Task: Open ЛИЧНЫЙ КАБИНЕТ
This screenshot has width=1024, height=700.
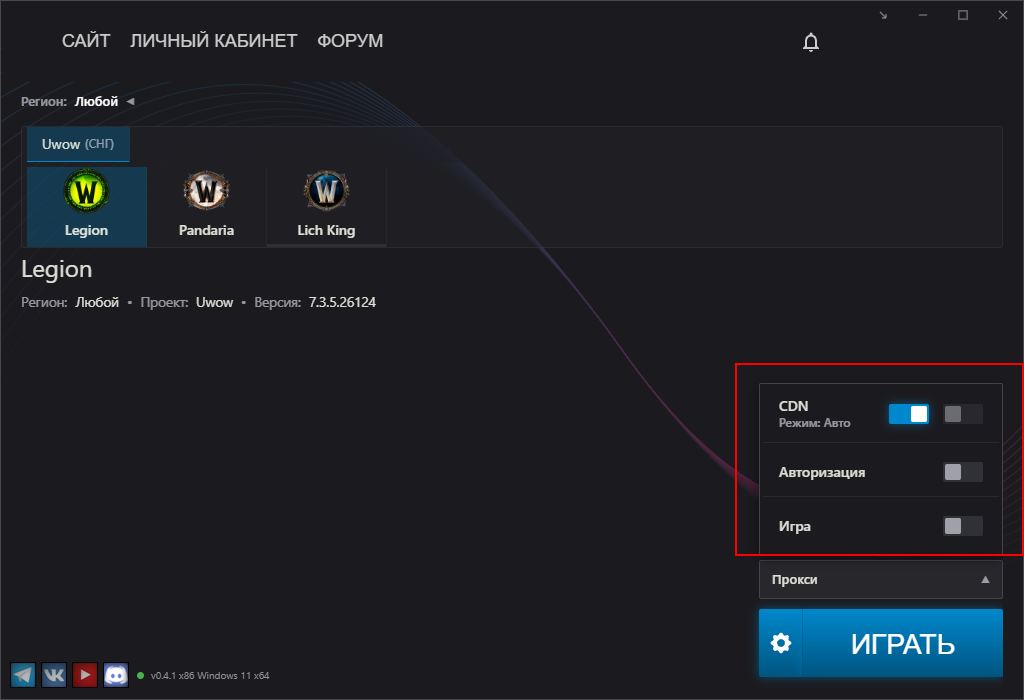Action: click(x=214, y=40)
